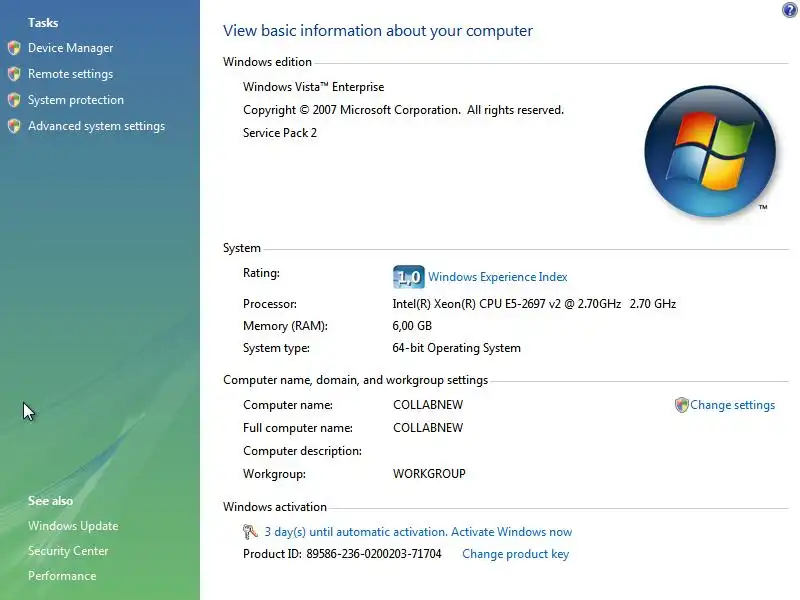This screenshot has width=800, height=600.
Task: Open Security Center under See also
Action: click(68, 551)
